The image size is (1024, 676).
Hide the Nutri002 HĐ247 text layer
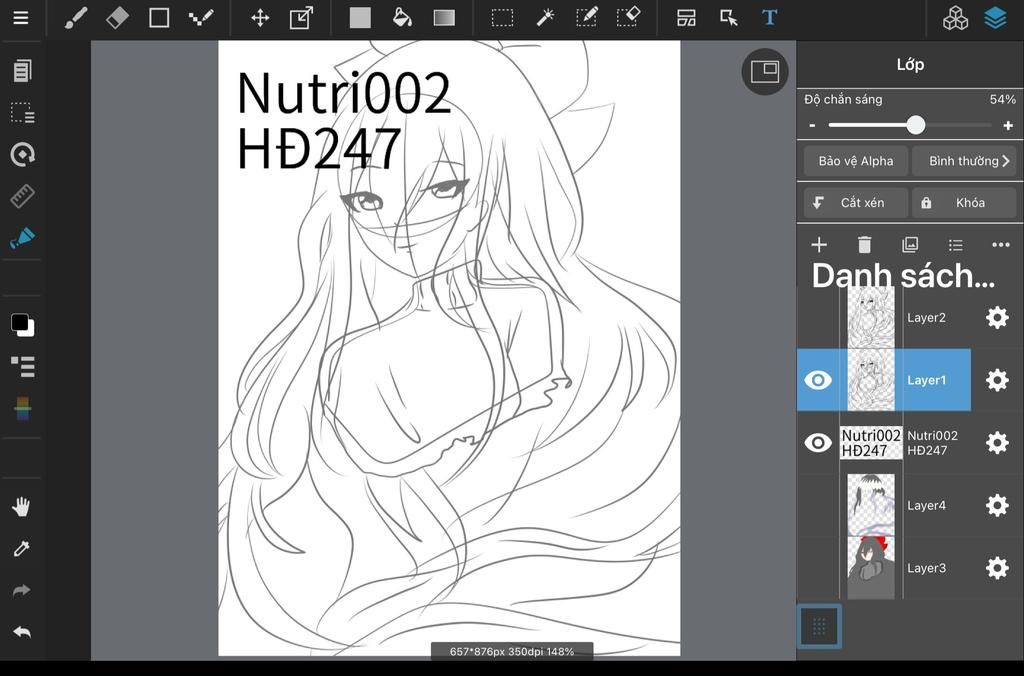(x=818, y=443)
